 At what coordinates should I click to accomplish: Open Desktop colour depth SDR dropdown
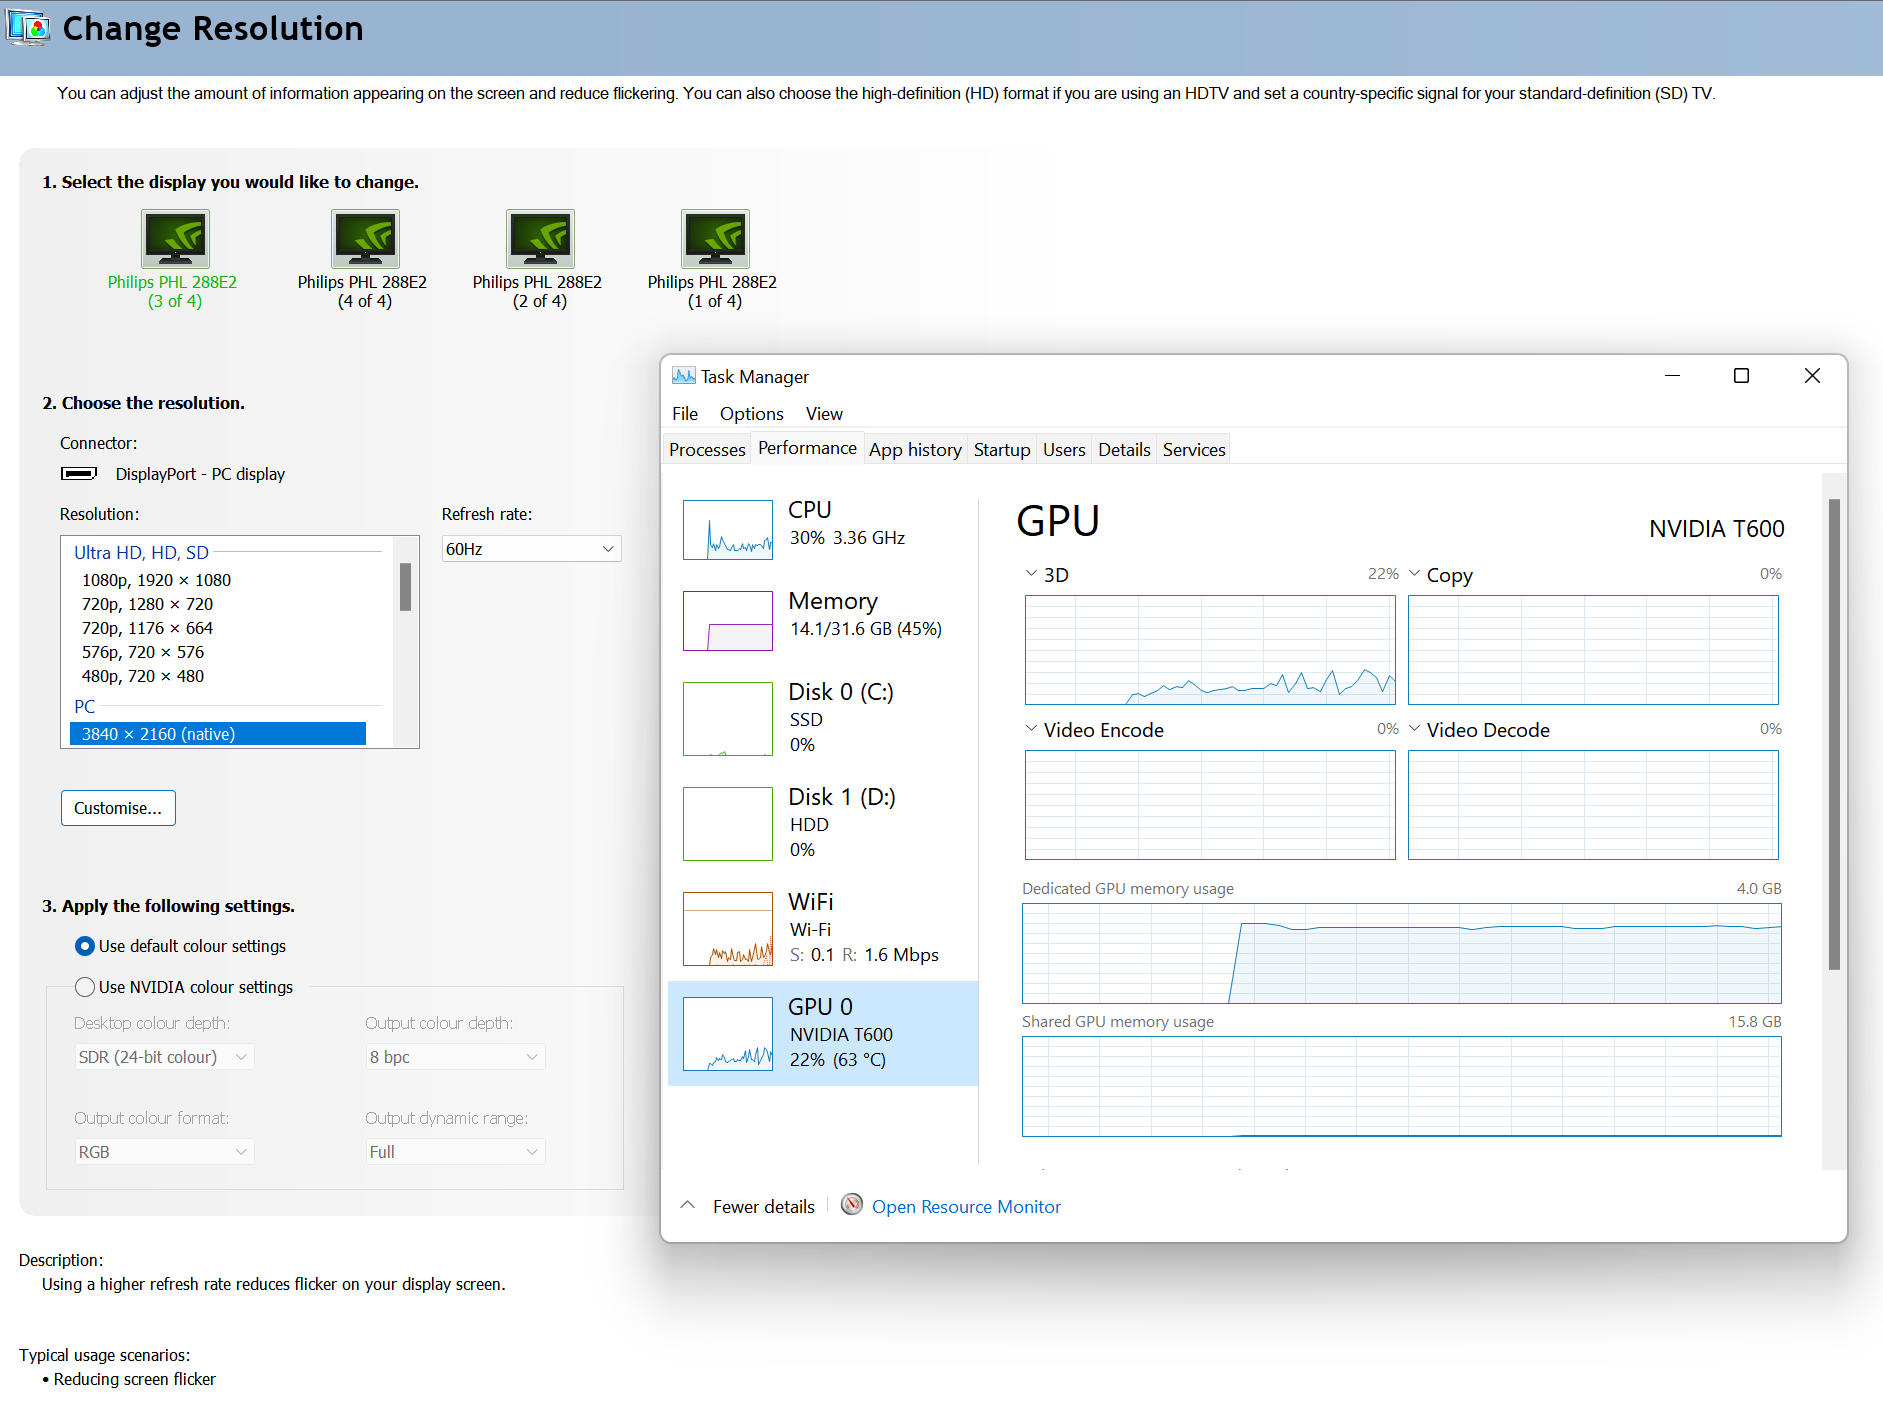[164, 1057]
